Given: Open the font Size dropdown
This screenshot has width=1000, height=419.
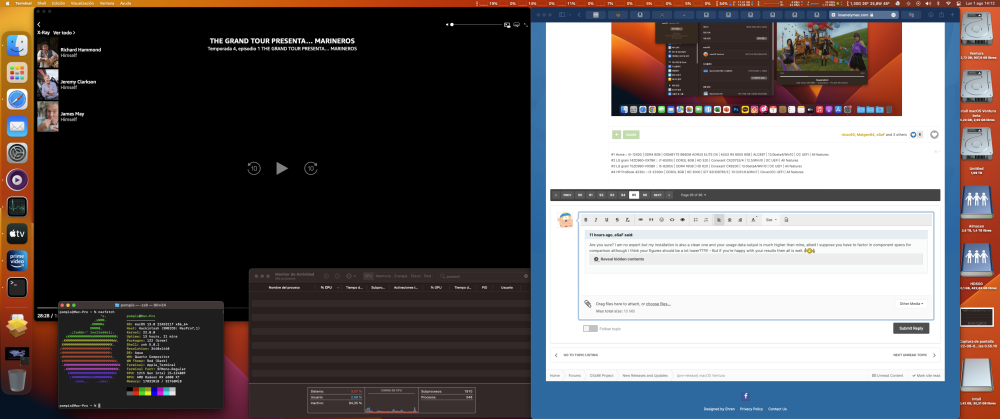Looking at the screenshot, I should [x=770, y=219].
